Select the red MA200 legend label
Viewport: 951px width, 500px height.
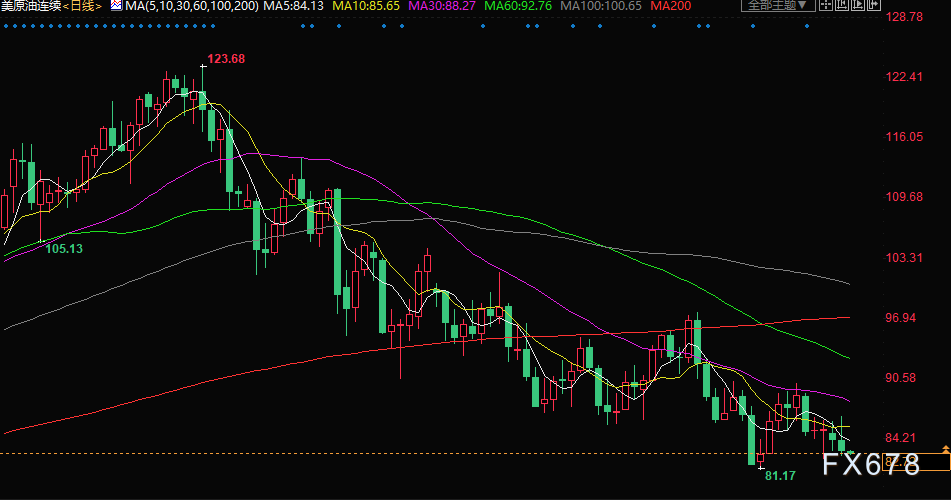671,6
